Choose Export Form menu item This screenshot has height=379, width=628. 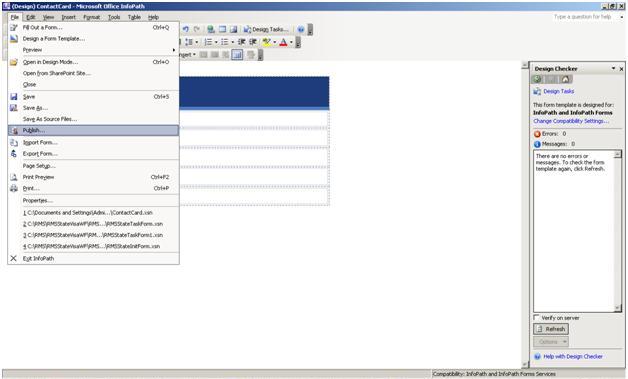[93, 153]
